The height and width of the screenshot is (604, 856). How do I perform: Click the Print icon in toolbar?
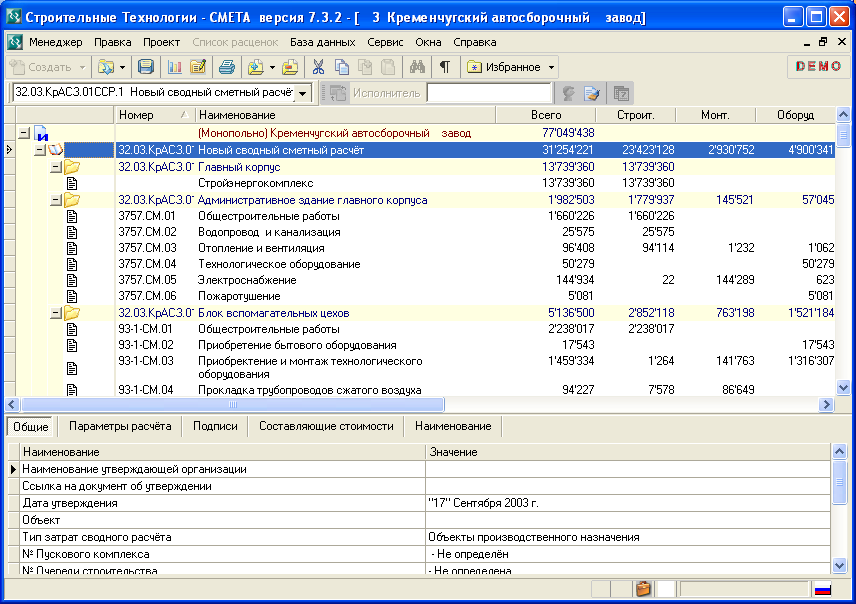pos(227,67)
